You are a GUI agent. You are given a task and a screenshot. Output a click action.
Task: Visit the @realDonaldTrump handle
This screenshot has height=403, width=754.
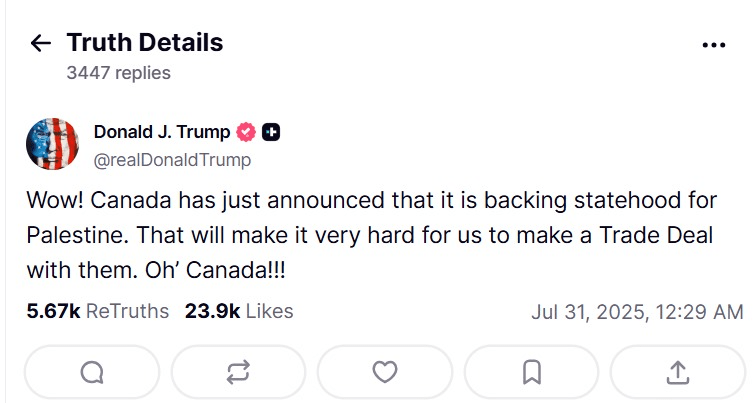[x=172, y=159]
